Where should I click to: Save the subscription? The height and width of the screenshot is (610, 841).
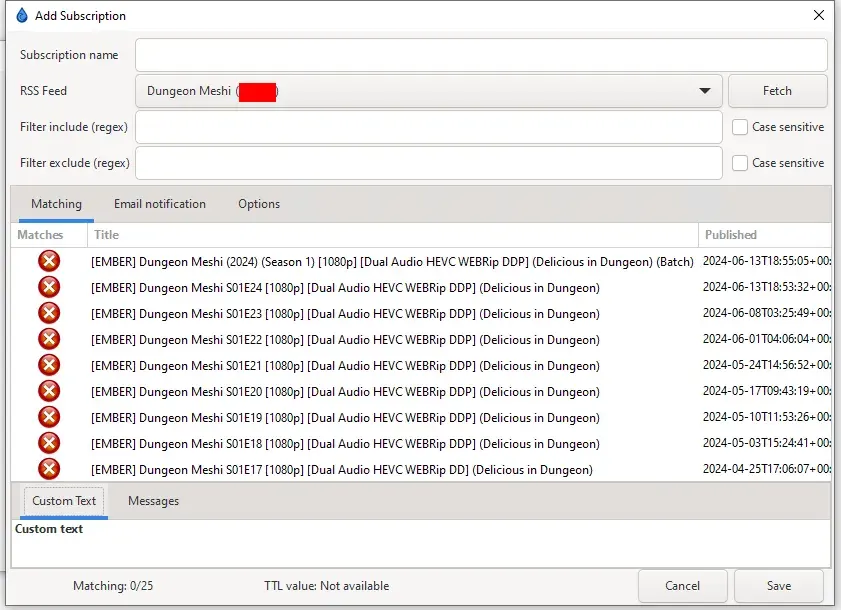click(x=779, y=585)
